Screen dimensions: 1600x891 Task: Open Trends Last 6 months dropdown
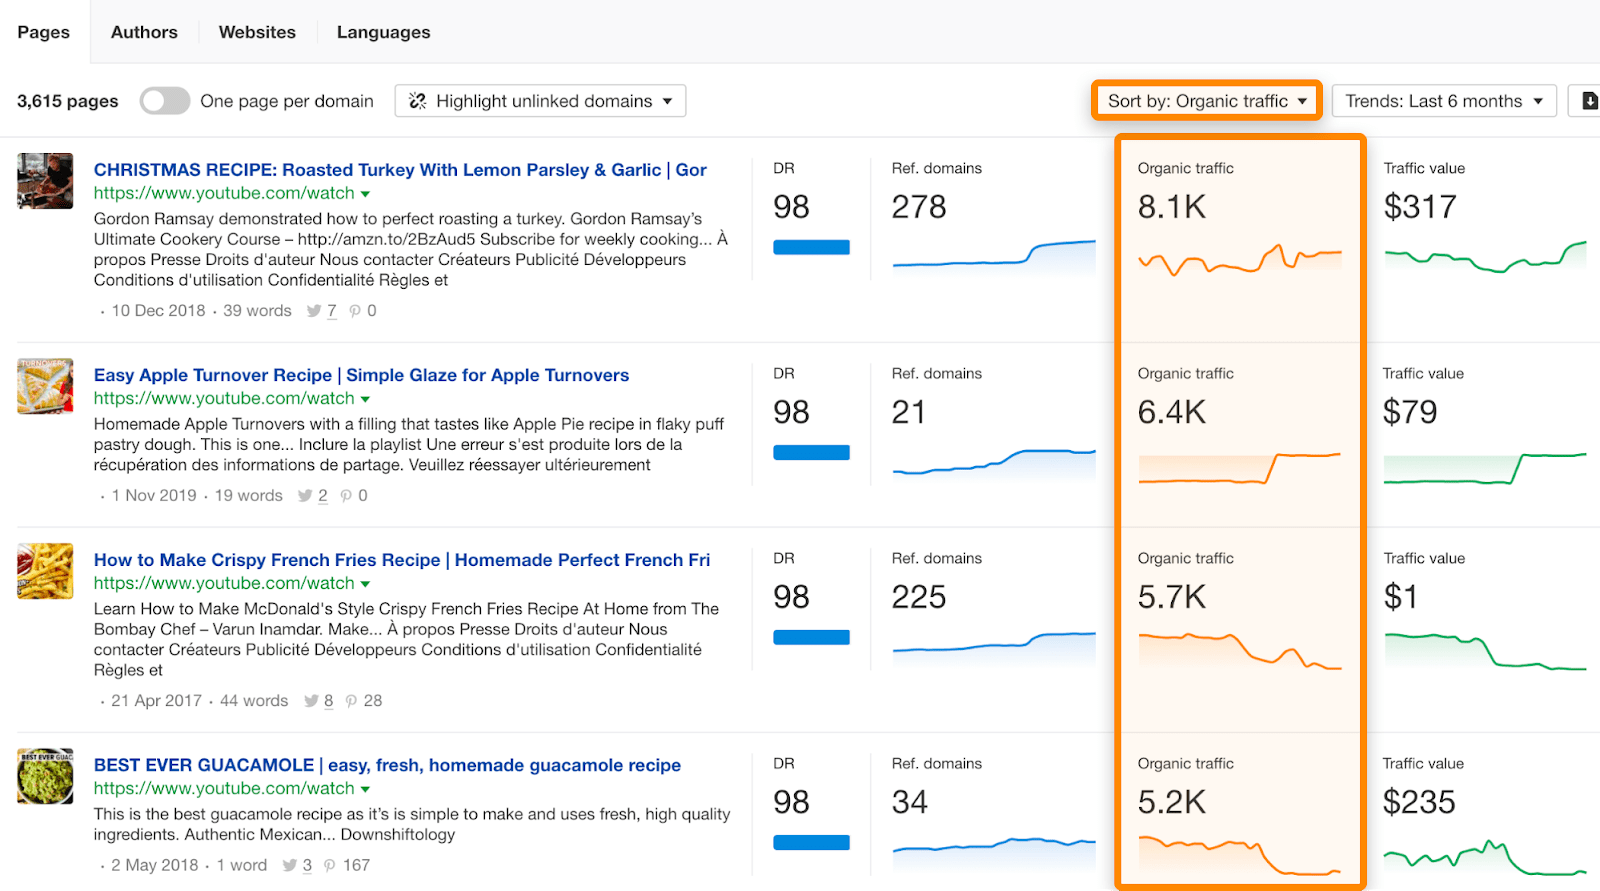pyautogui.click(x=1443, y=101)
